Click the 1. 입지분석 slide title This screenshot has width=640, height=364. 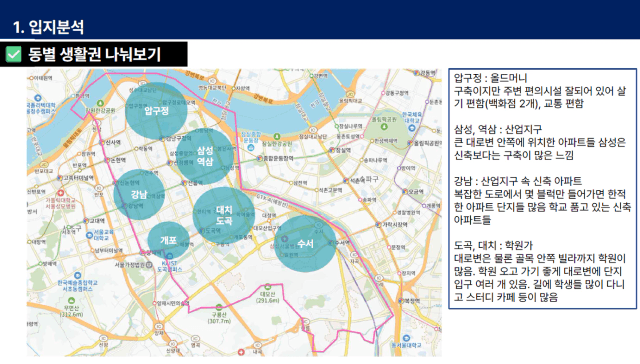[x=48, y=27]
